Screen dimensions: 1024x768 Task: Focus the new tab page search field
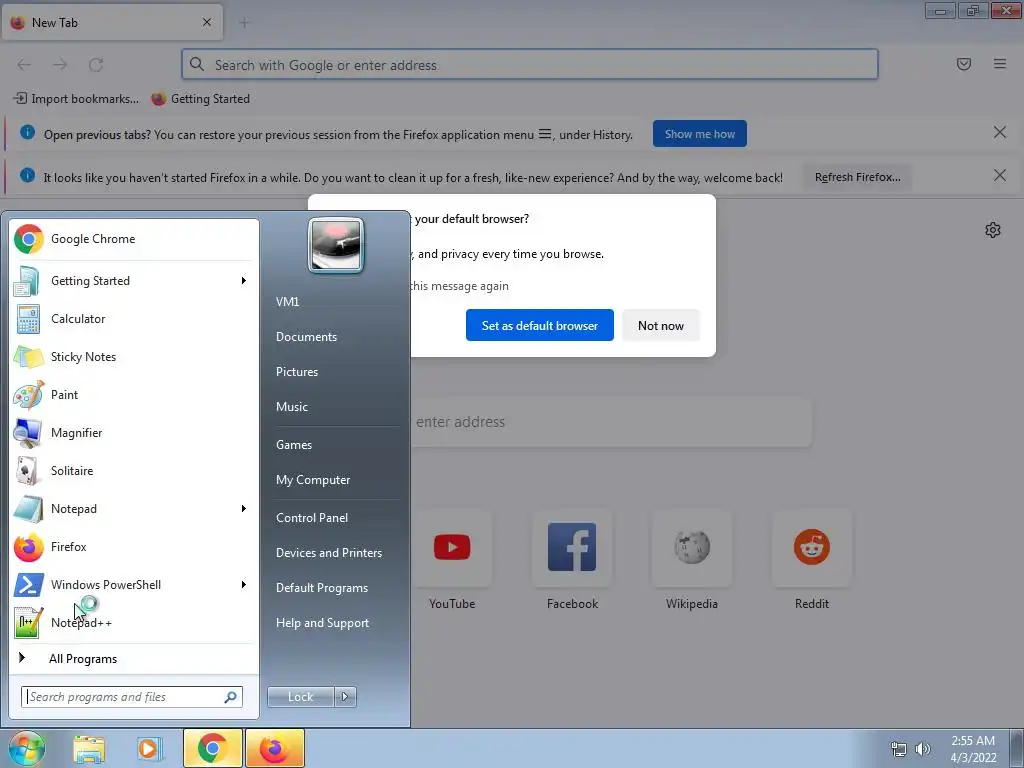point(611,422)
